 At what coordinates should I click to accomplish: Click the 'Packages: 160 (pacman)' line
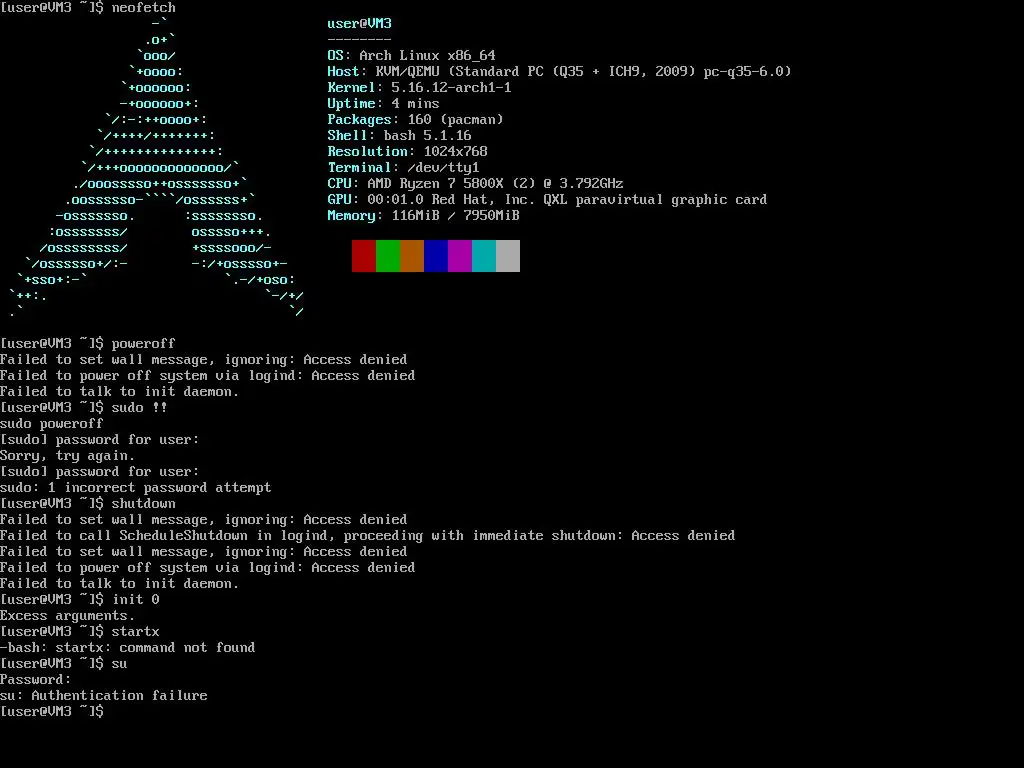pos(415,120)
